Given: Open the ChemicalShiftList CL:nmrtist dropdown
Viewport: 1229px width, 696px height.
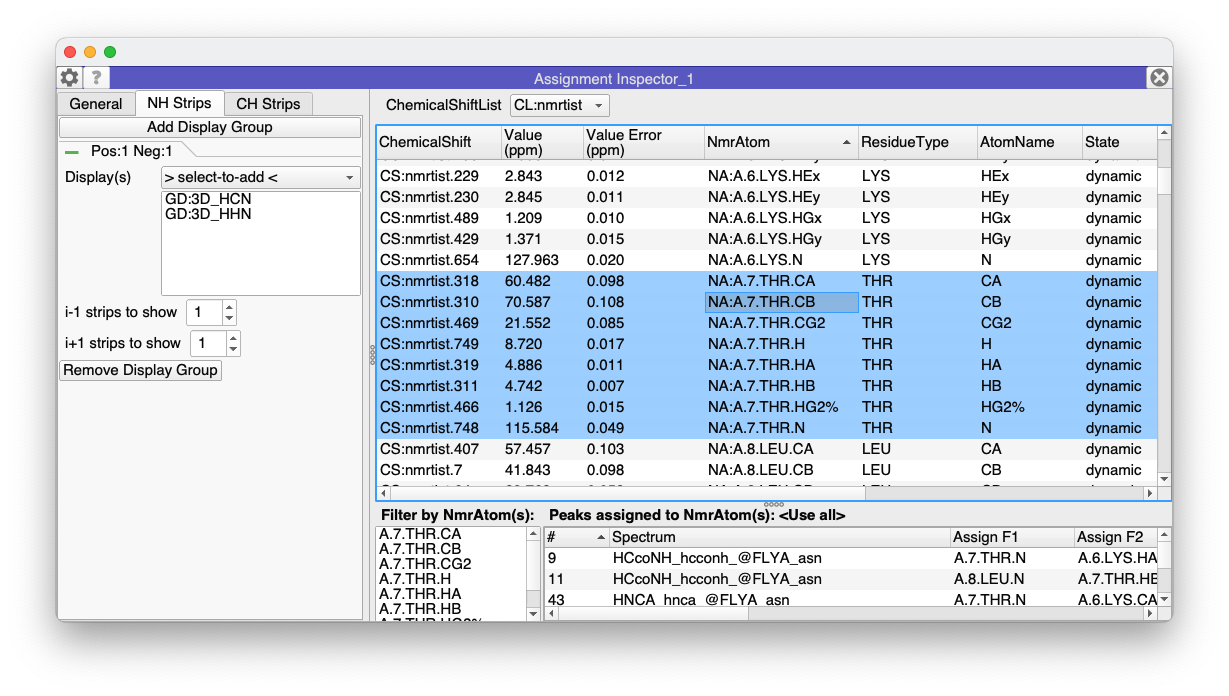Looking at the screenshot, I should 559,105.
